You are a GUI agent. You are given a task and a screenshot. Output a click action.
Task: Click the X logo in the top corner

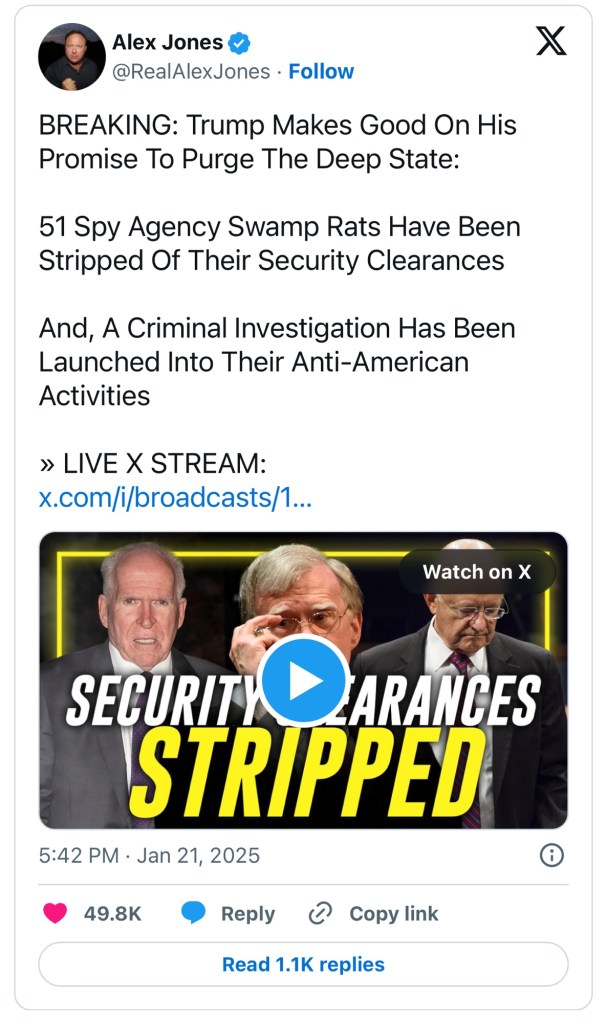pyautogui.click(x=550, y=41)
